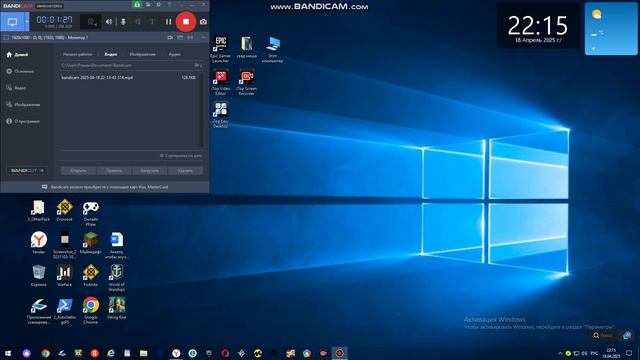Toggle microphone recording in Bandicam toolbar
Screen dimensions: 640x360
click(123, 22)
